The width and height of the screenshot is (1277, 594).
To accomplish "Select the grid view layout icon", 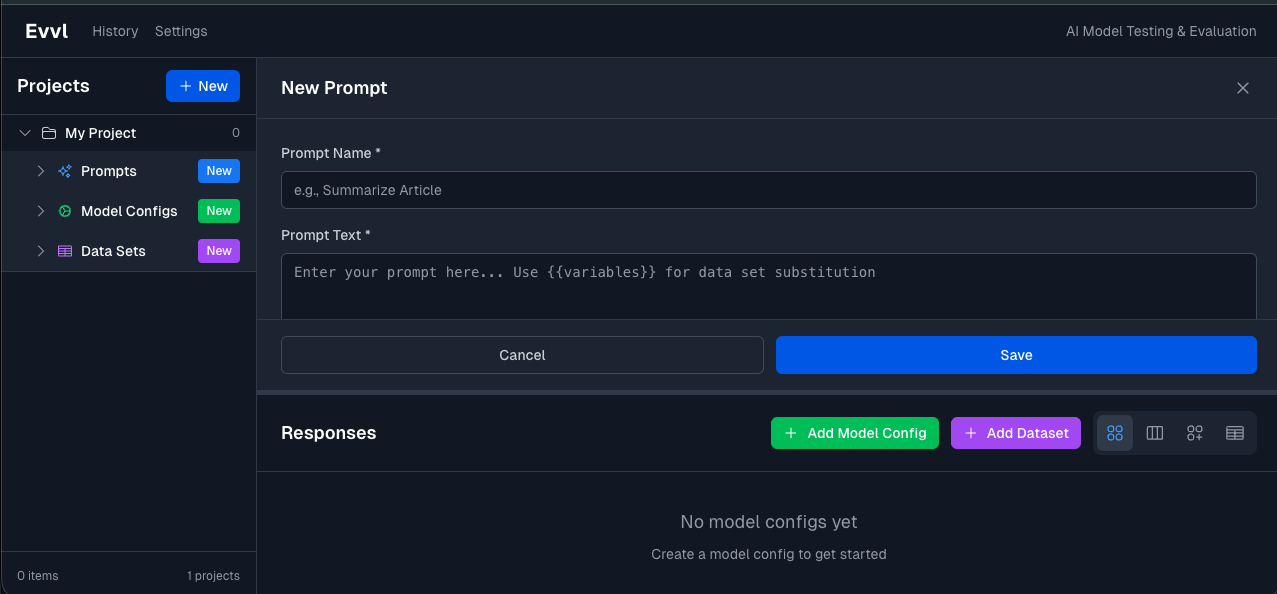I will (x=1114, y=433).
